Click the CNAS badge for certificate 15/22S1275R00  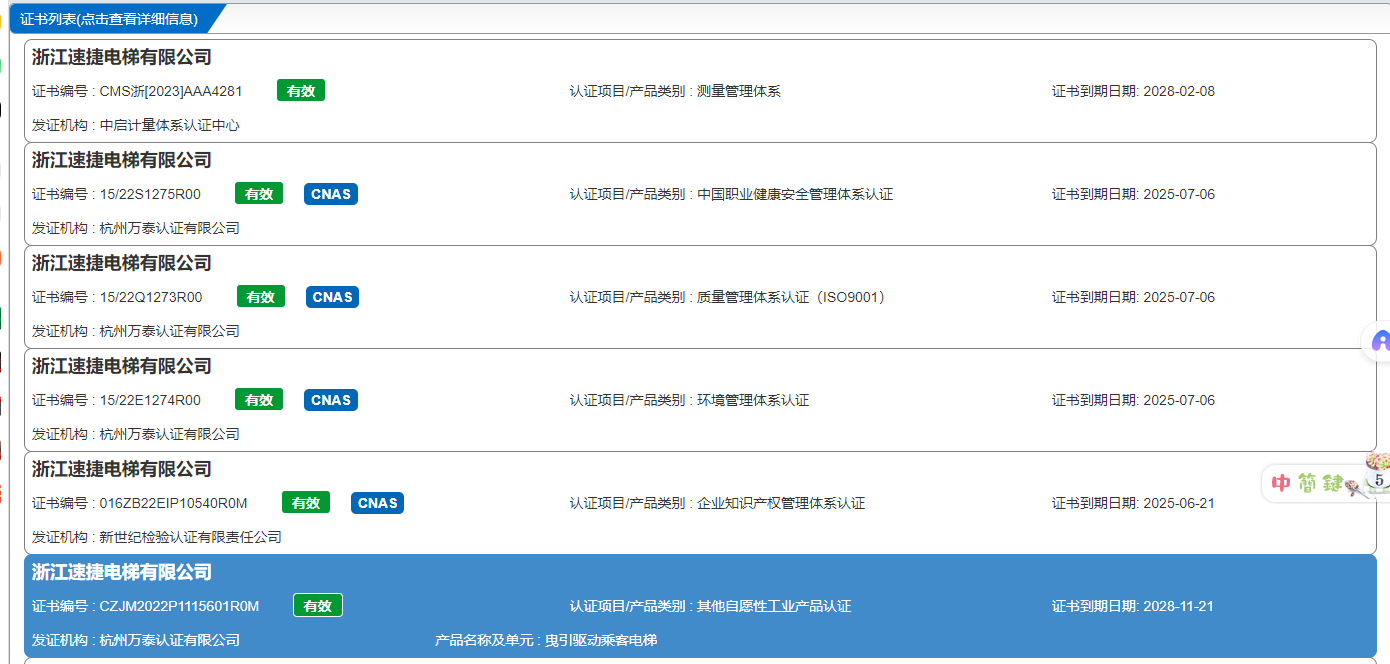click(x=331, y=194)
